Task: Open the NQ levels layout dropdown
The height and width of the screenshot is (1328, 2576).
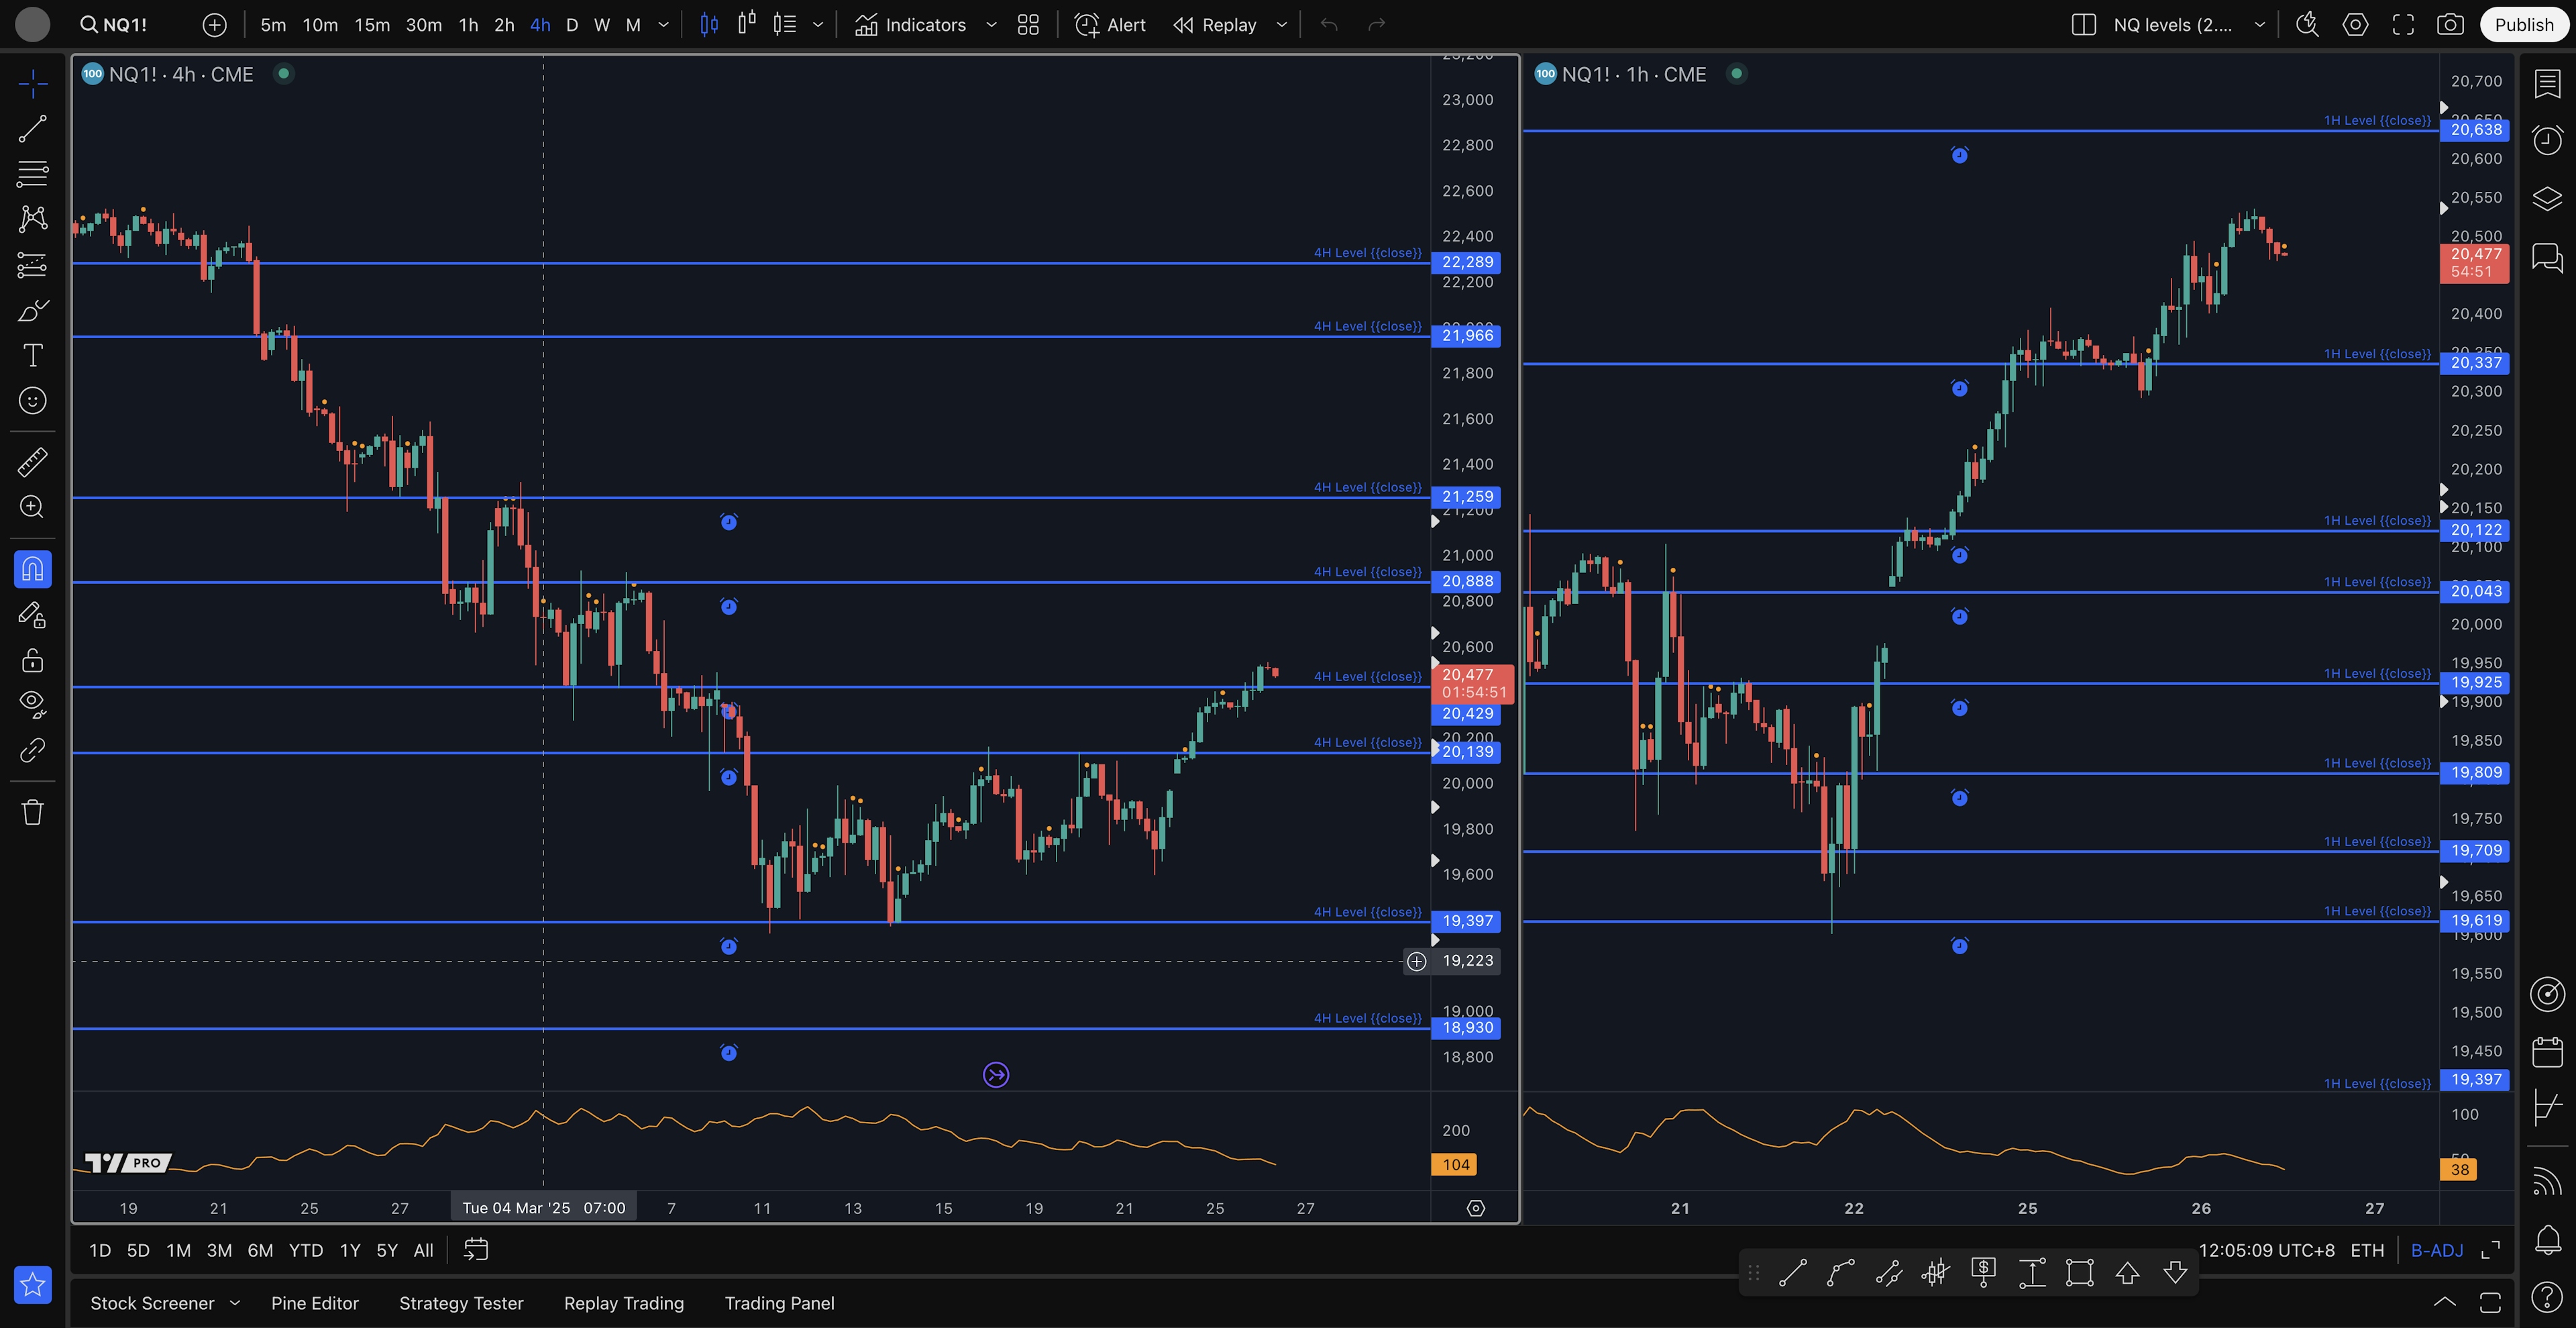Action: (2259, 25)
